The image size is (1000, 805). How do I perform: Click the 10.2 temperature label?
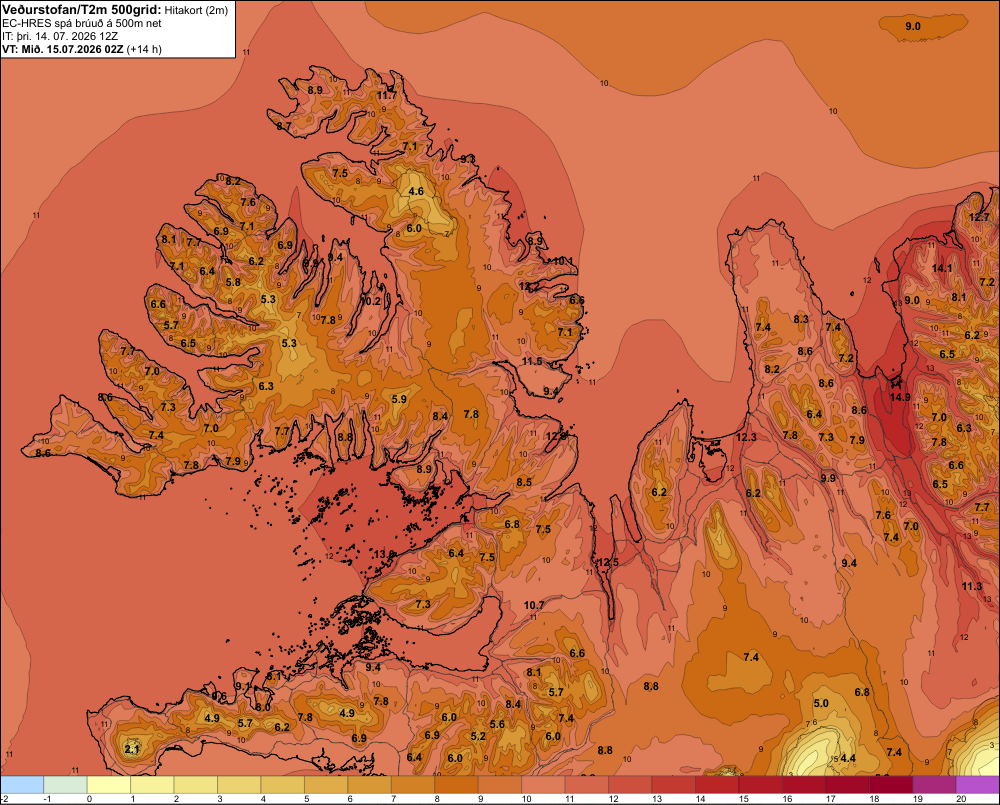point(371,301)
